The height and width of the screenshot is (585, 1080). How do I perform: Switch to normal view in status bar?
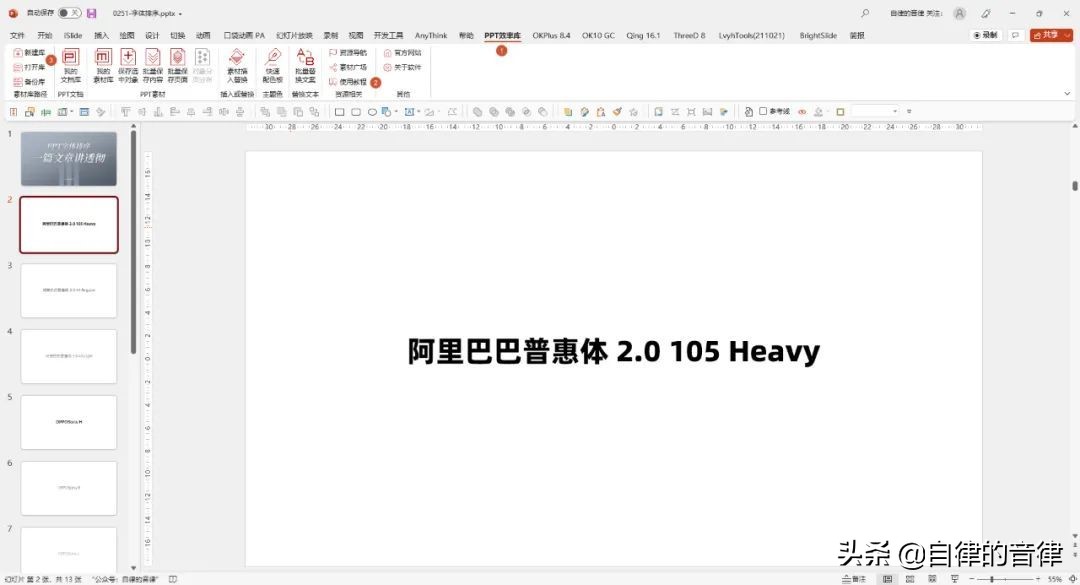click(888, 579)
